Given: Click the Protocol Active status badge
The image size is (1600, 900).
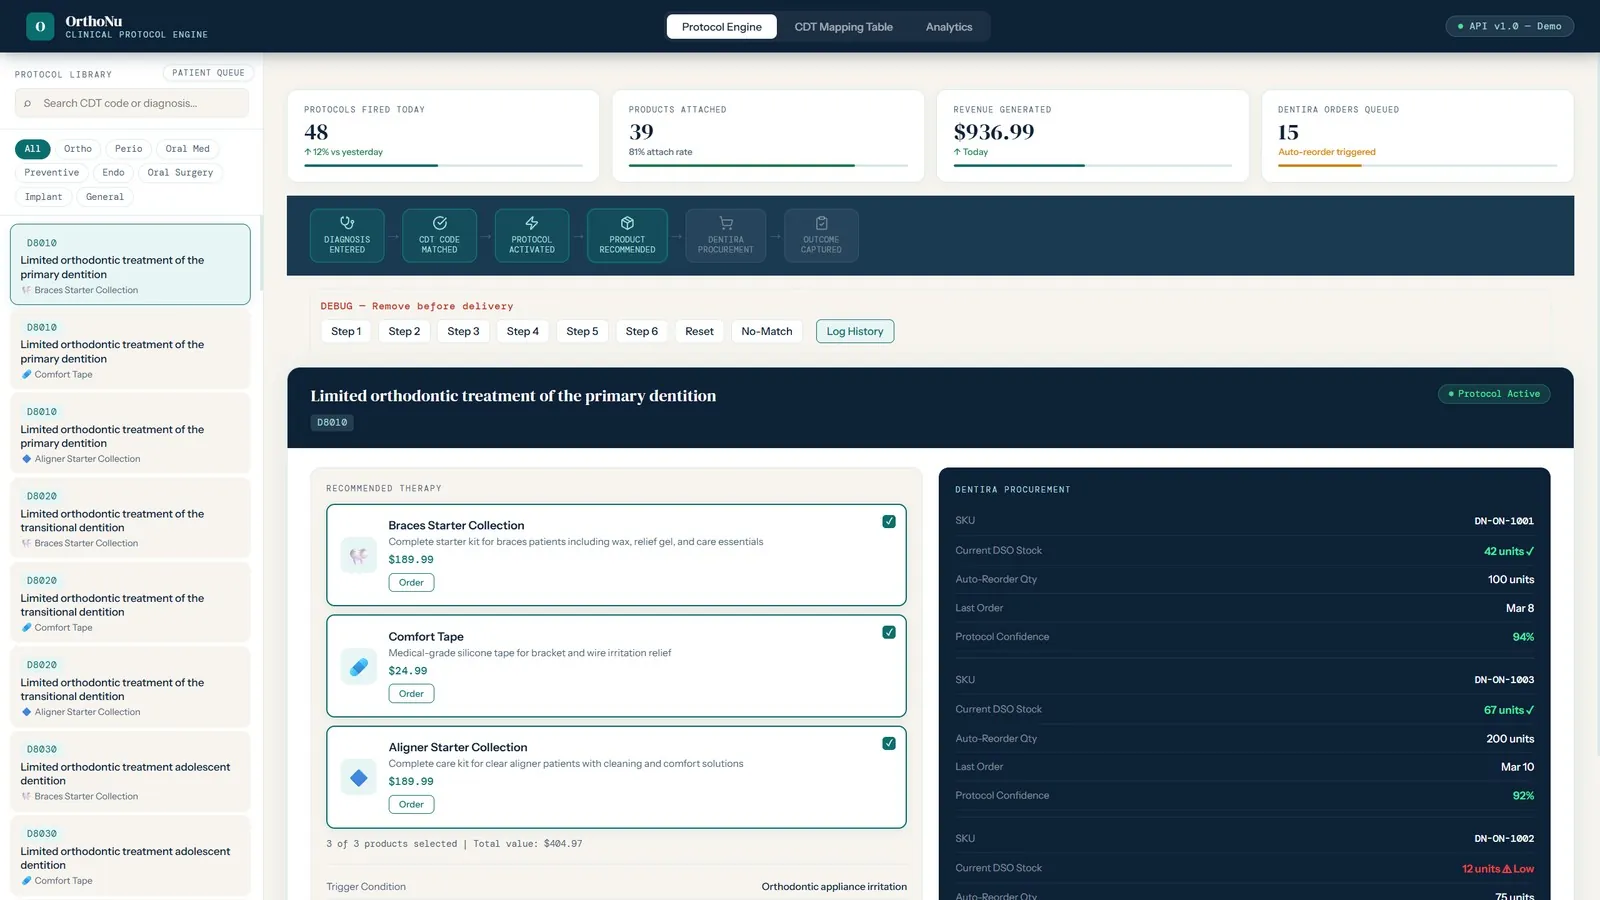Looking at the screenshot, I should (x=1494, y=394).
